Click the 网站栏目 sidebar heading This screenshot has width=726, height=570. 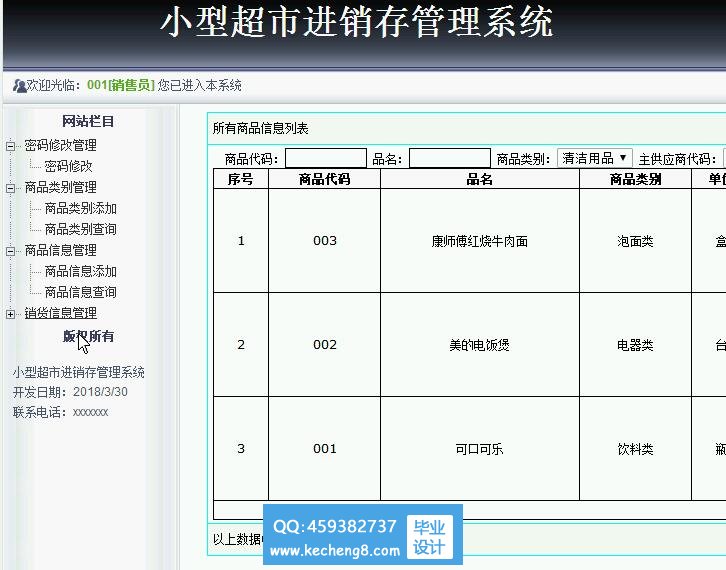pyautogui.click(x=88, y=121)
